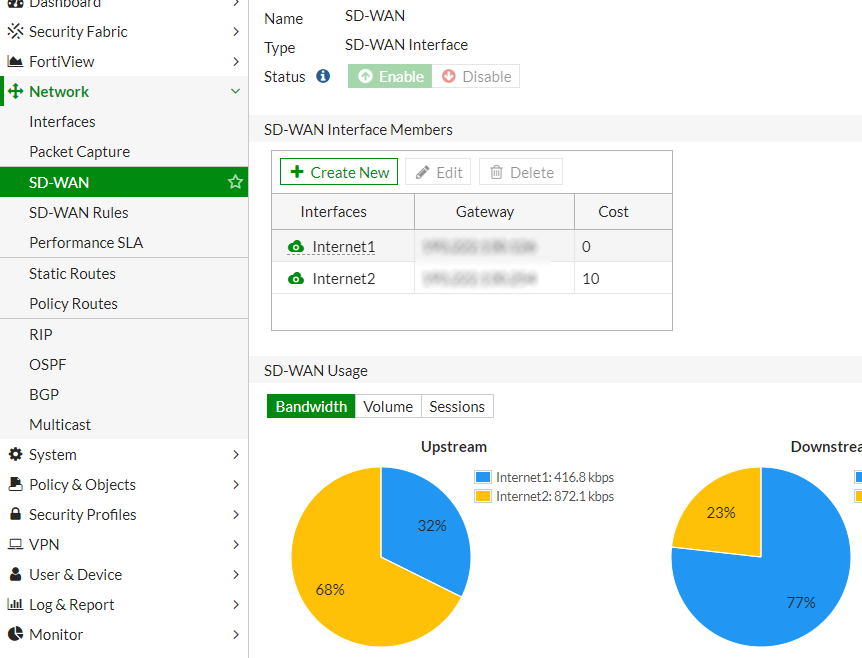862x658 pixels.
Task: Switch to the Volume tab
Action: tap(387, 406)
